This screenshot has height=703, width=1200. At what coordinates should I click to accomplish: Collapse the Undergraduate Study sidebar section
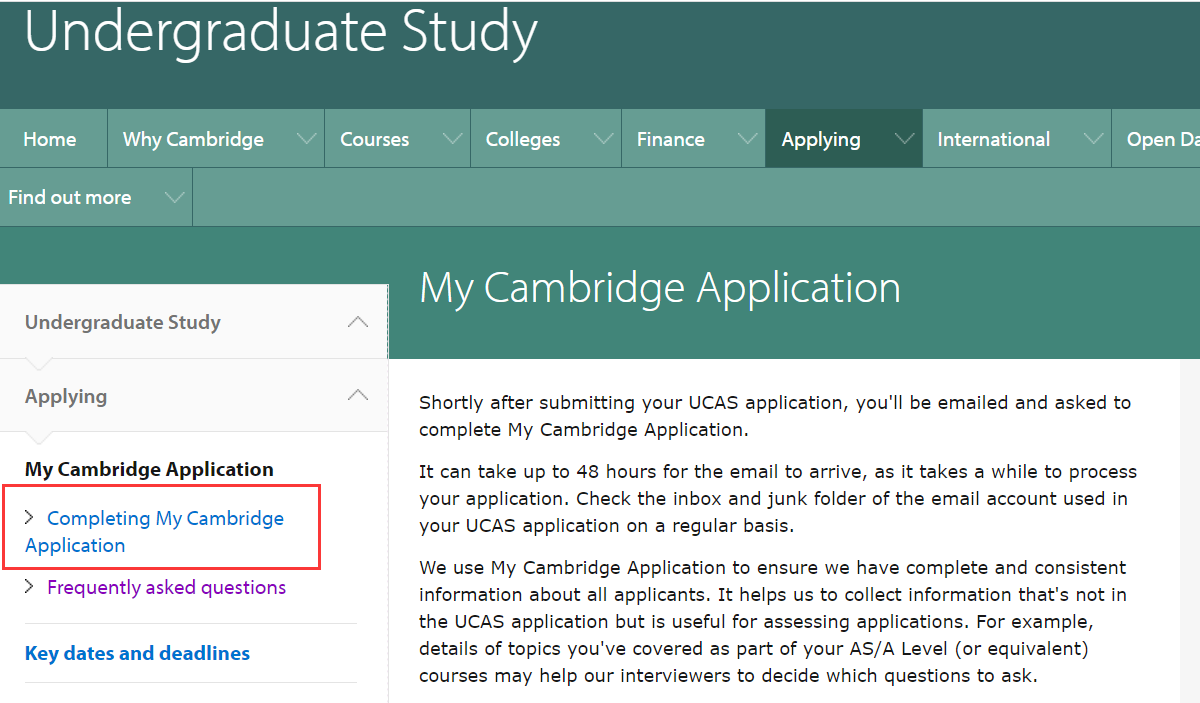click(357, 322)
